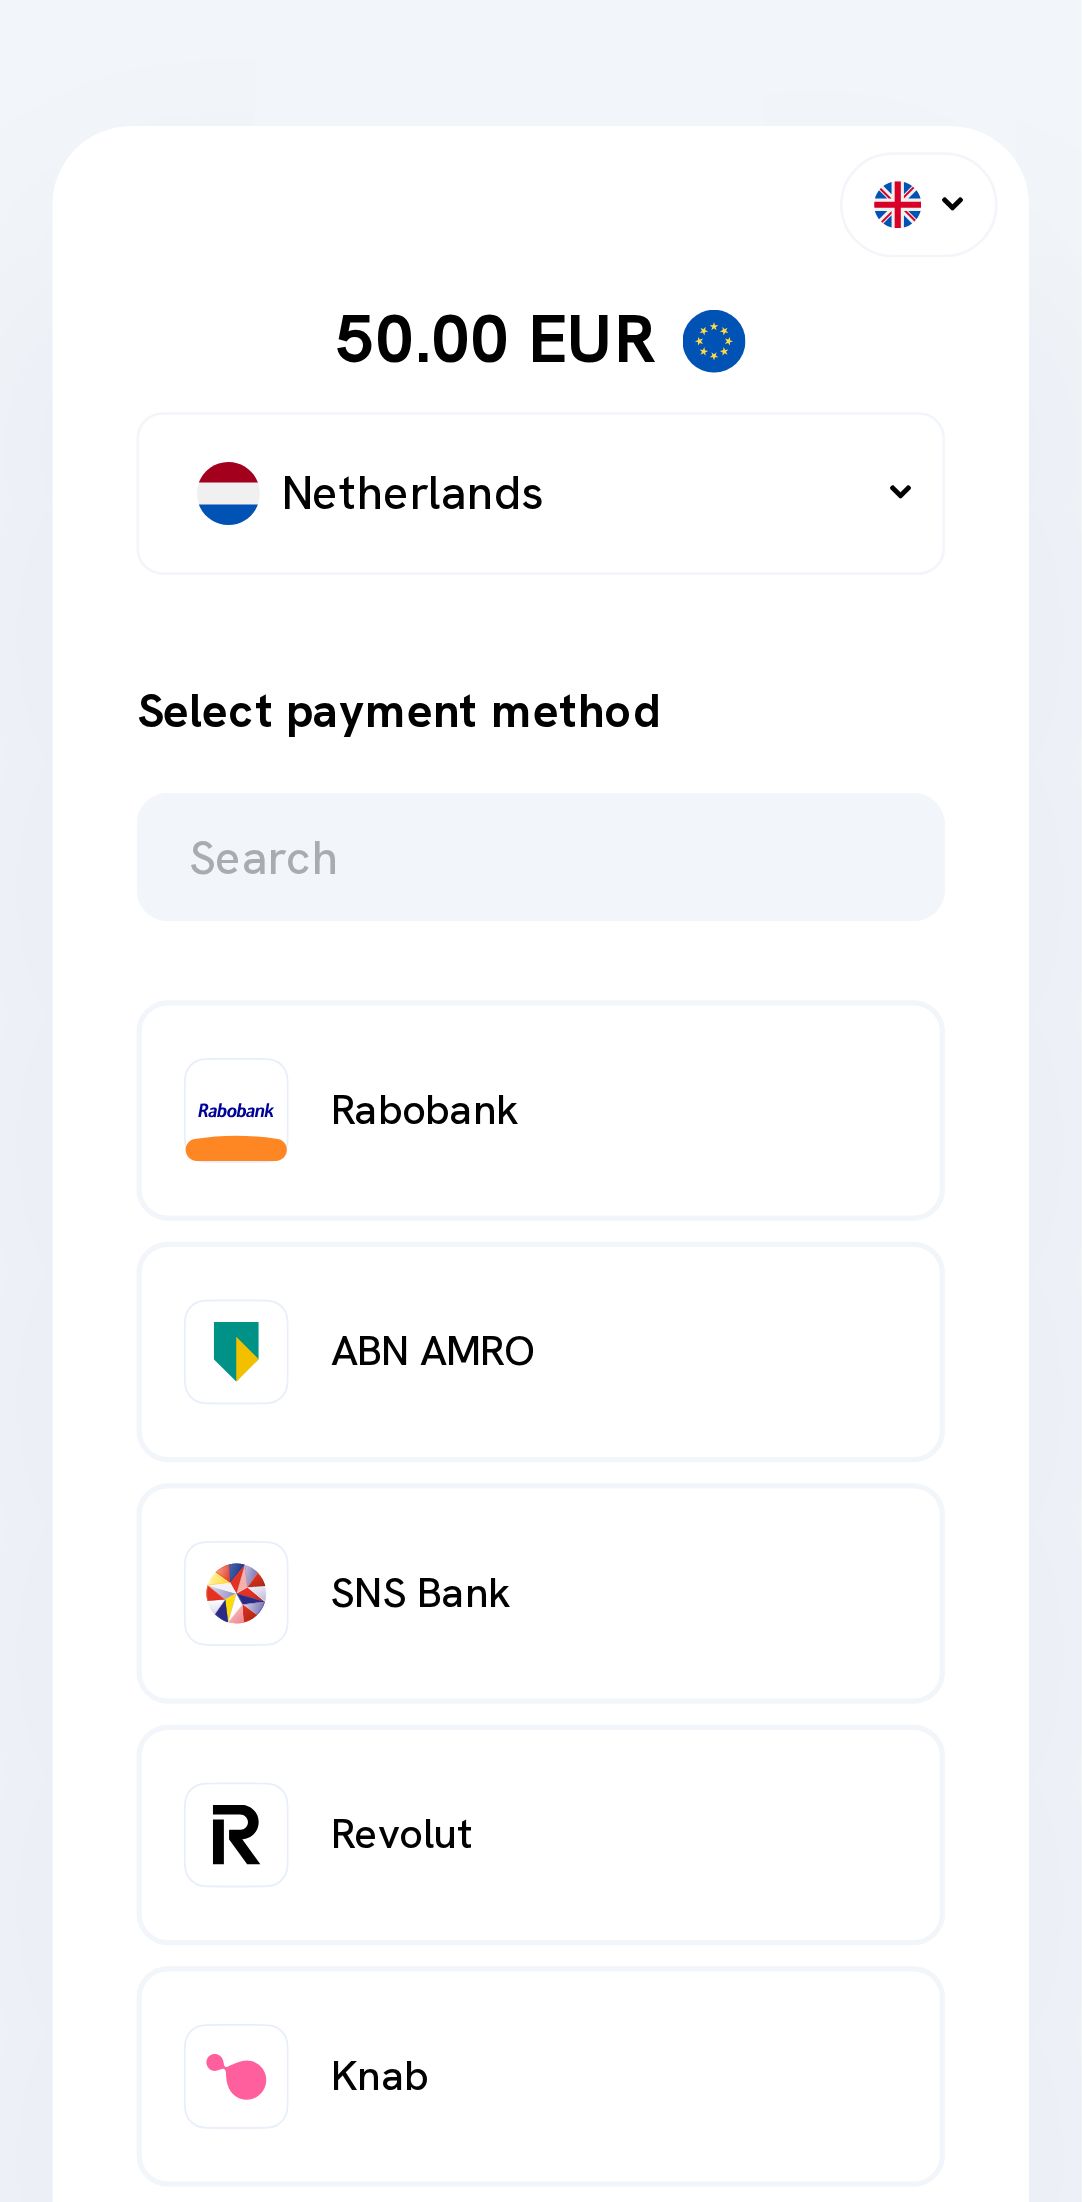
Task: Click the ABN AMRO shield logo
Action: 236,1351
